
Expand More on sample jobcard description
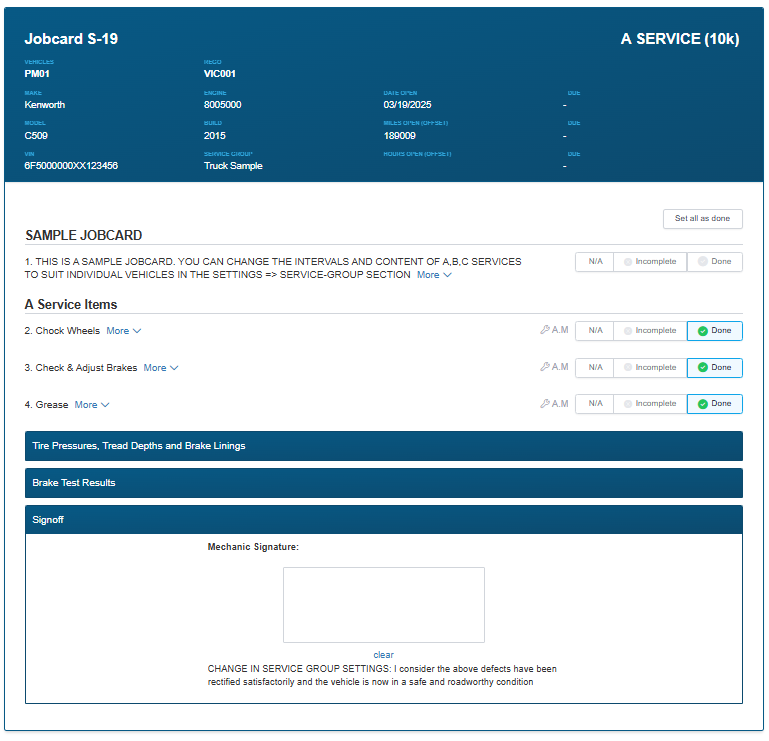(434, 275)
